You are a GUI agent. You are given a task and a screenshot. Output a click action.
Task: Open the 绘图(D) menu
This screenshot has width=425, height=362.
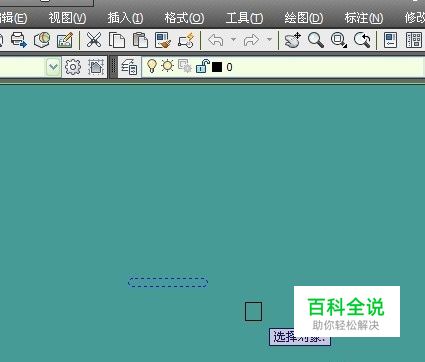click(304, 18)
